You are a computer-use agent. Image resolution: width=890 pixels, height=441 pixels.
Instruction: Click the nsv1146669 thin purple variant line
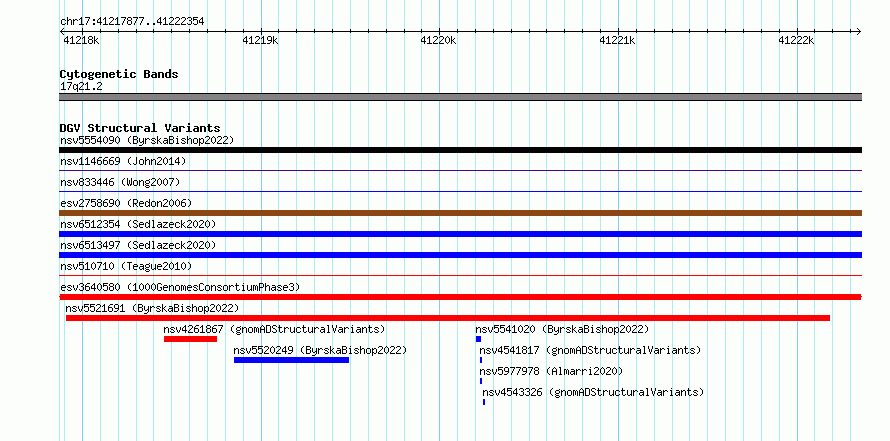[460, 170]
